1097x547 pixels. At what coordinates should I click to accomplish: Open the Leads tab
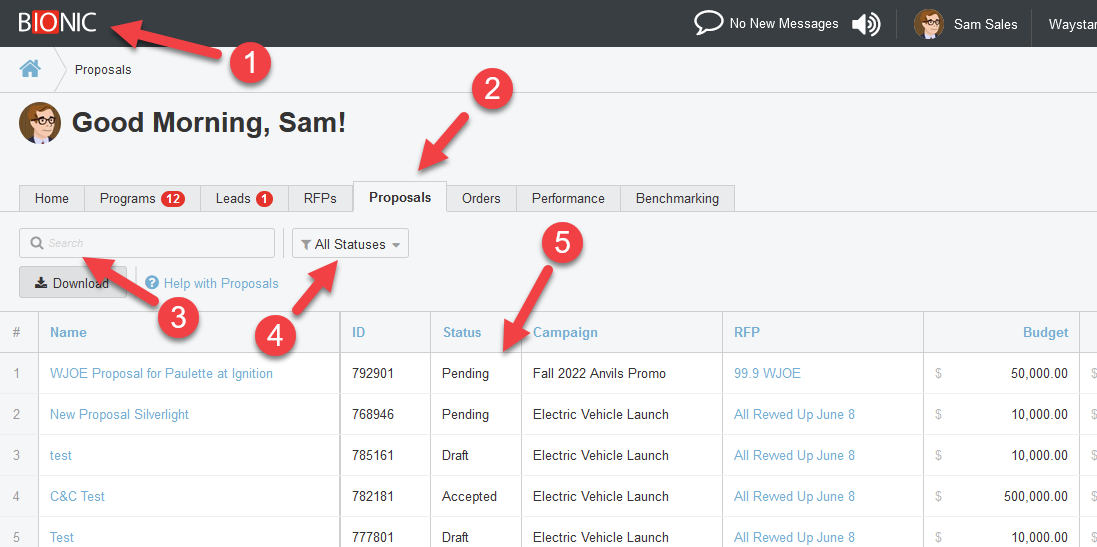(244, 198)
